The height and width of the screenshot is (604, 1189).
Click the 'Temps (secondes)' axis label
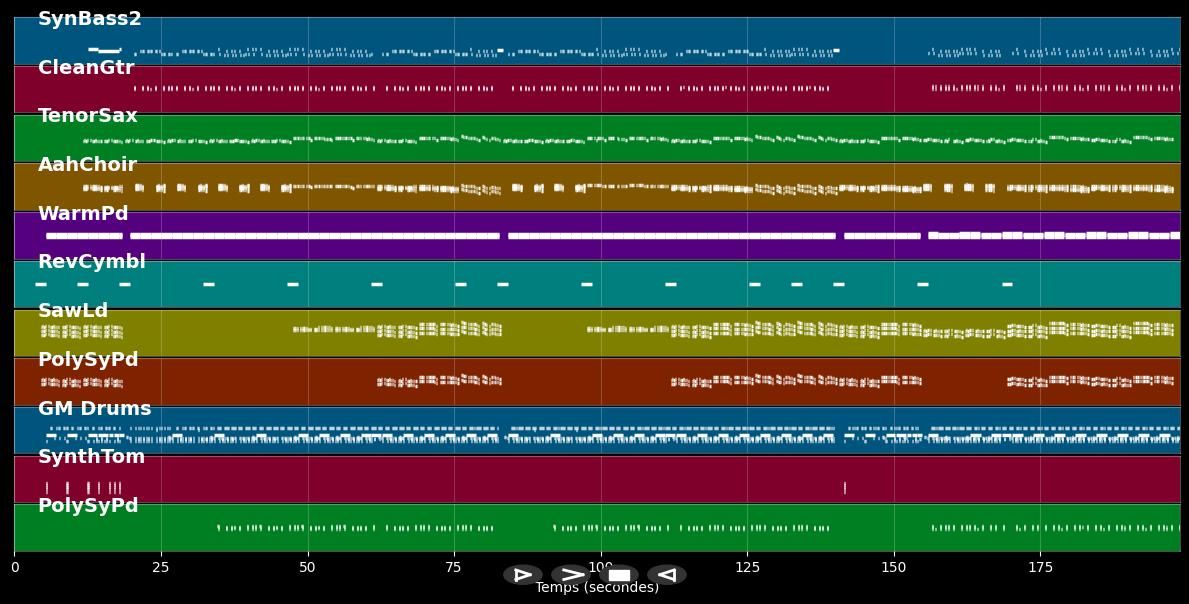click(597, 588)
